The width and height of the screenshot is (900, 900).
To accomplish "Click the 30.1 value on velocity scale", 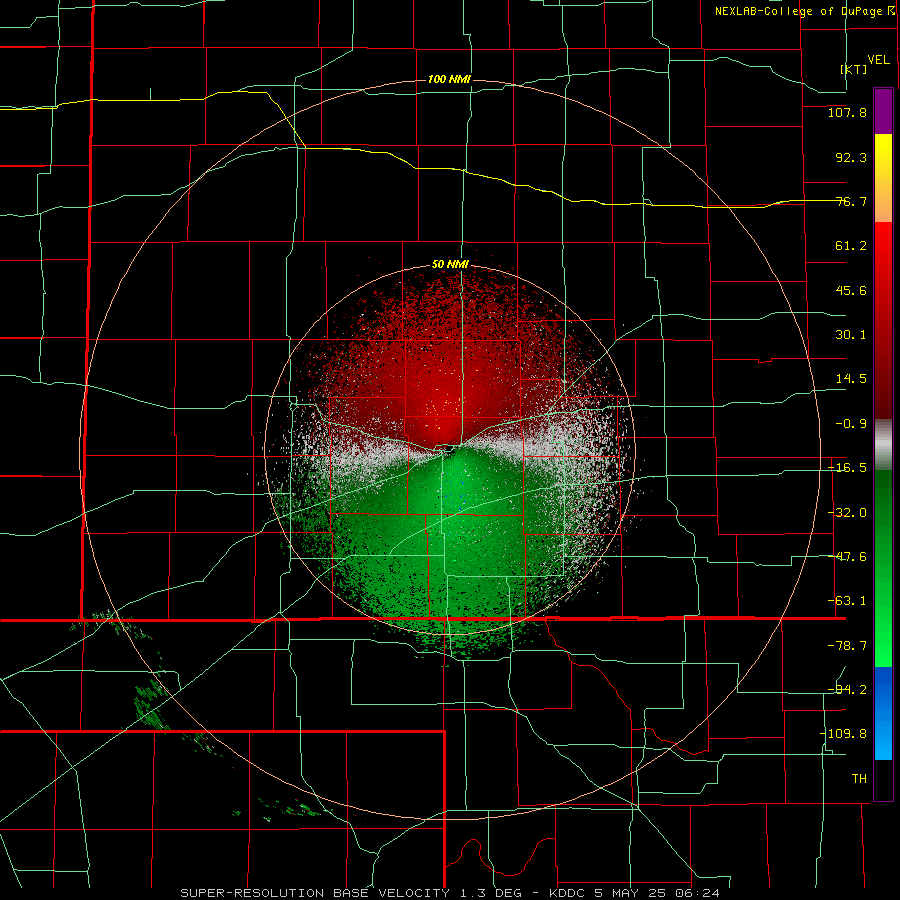I will coord(851,335).
